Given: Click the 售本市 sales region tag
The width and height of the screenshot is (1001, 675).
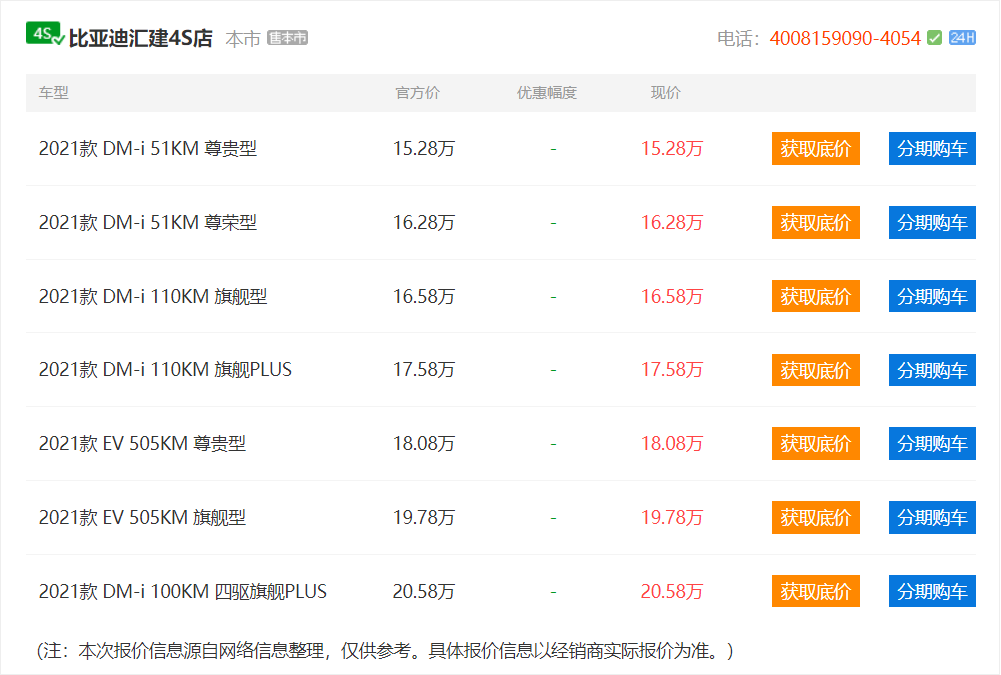Looking at the screenshot, I should (x=287, y=38).
